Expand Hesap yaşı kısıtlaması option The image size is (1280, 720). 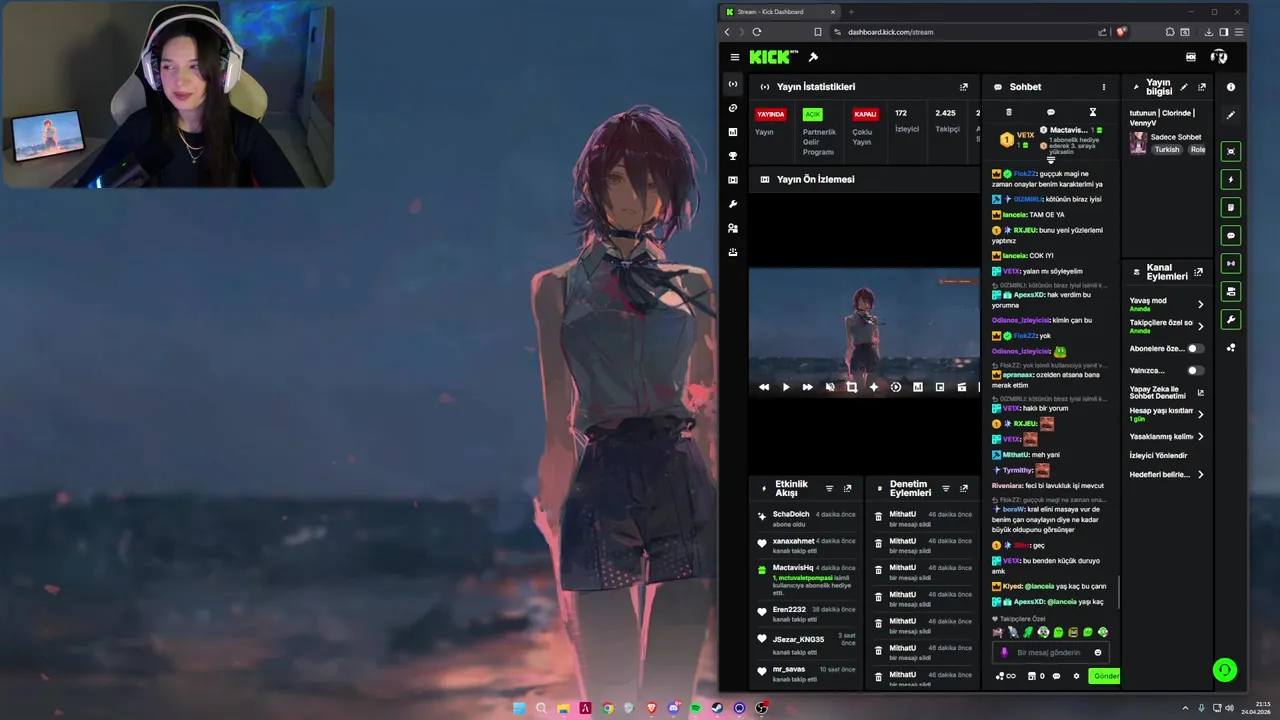[x=1201, y=414]
